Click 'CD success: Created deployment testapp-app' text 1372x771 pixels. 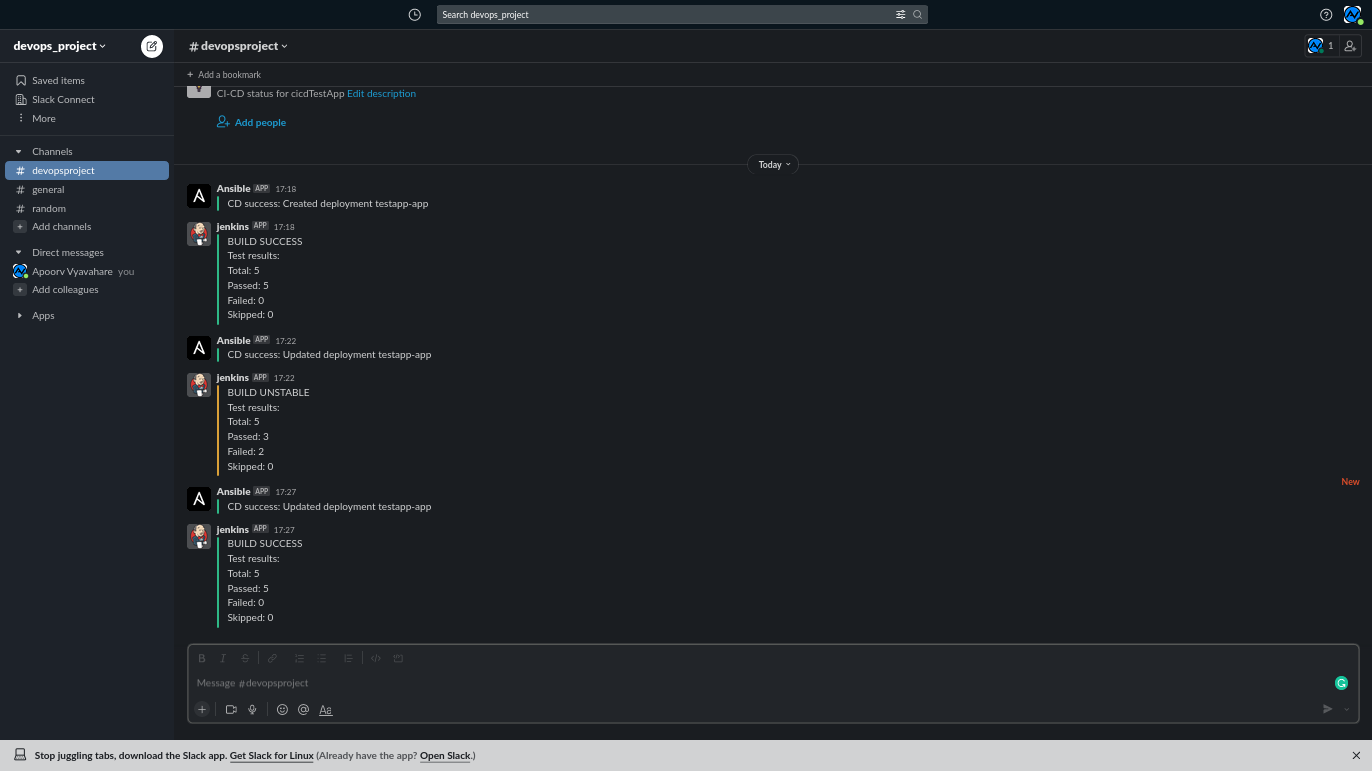(x=328, y=204)
